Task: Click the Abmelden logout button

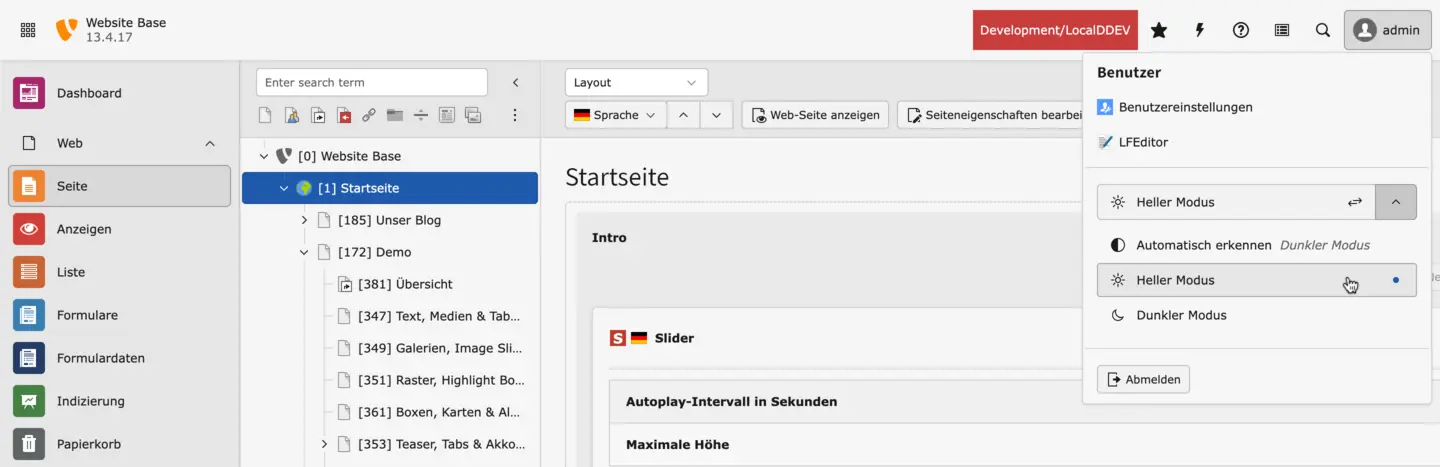Action: 1143,380
